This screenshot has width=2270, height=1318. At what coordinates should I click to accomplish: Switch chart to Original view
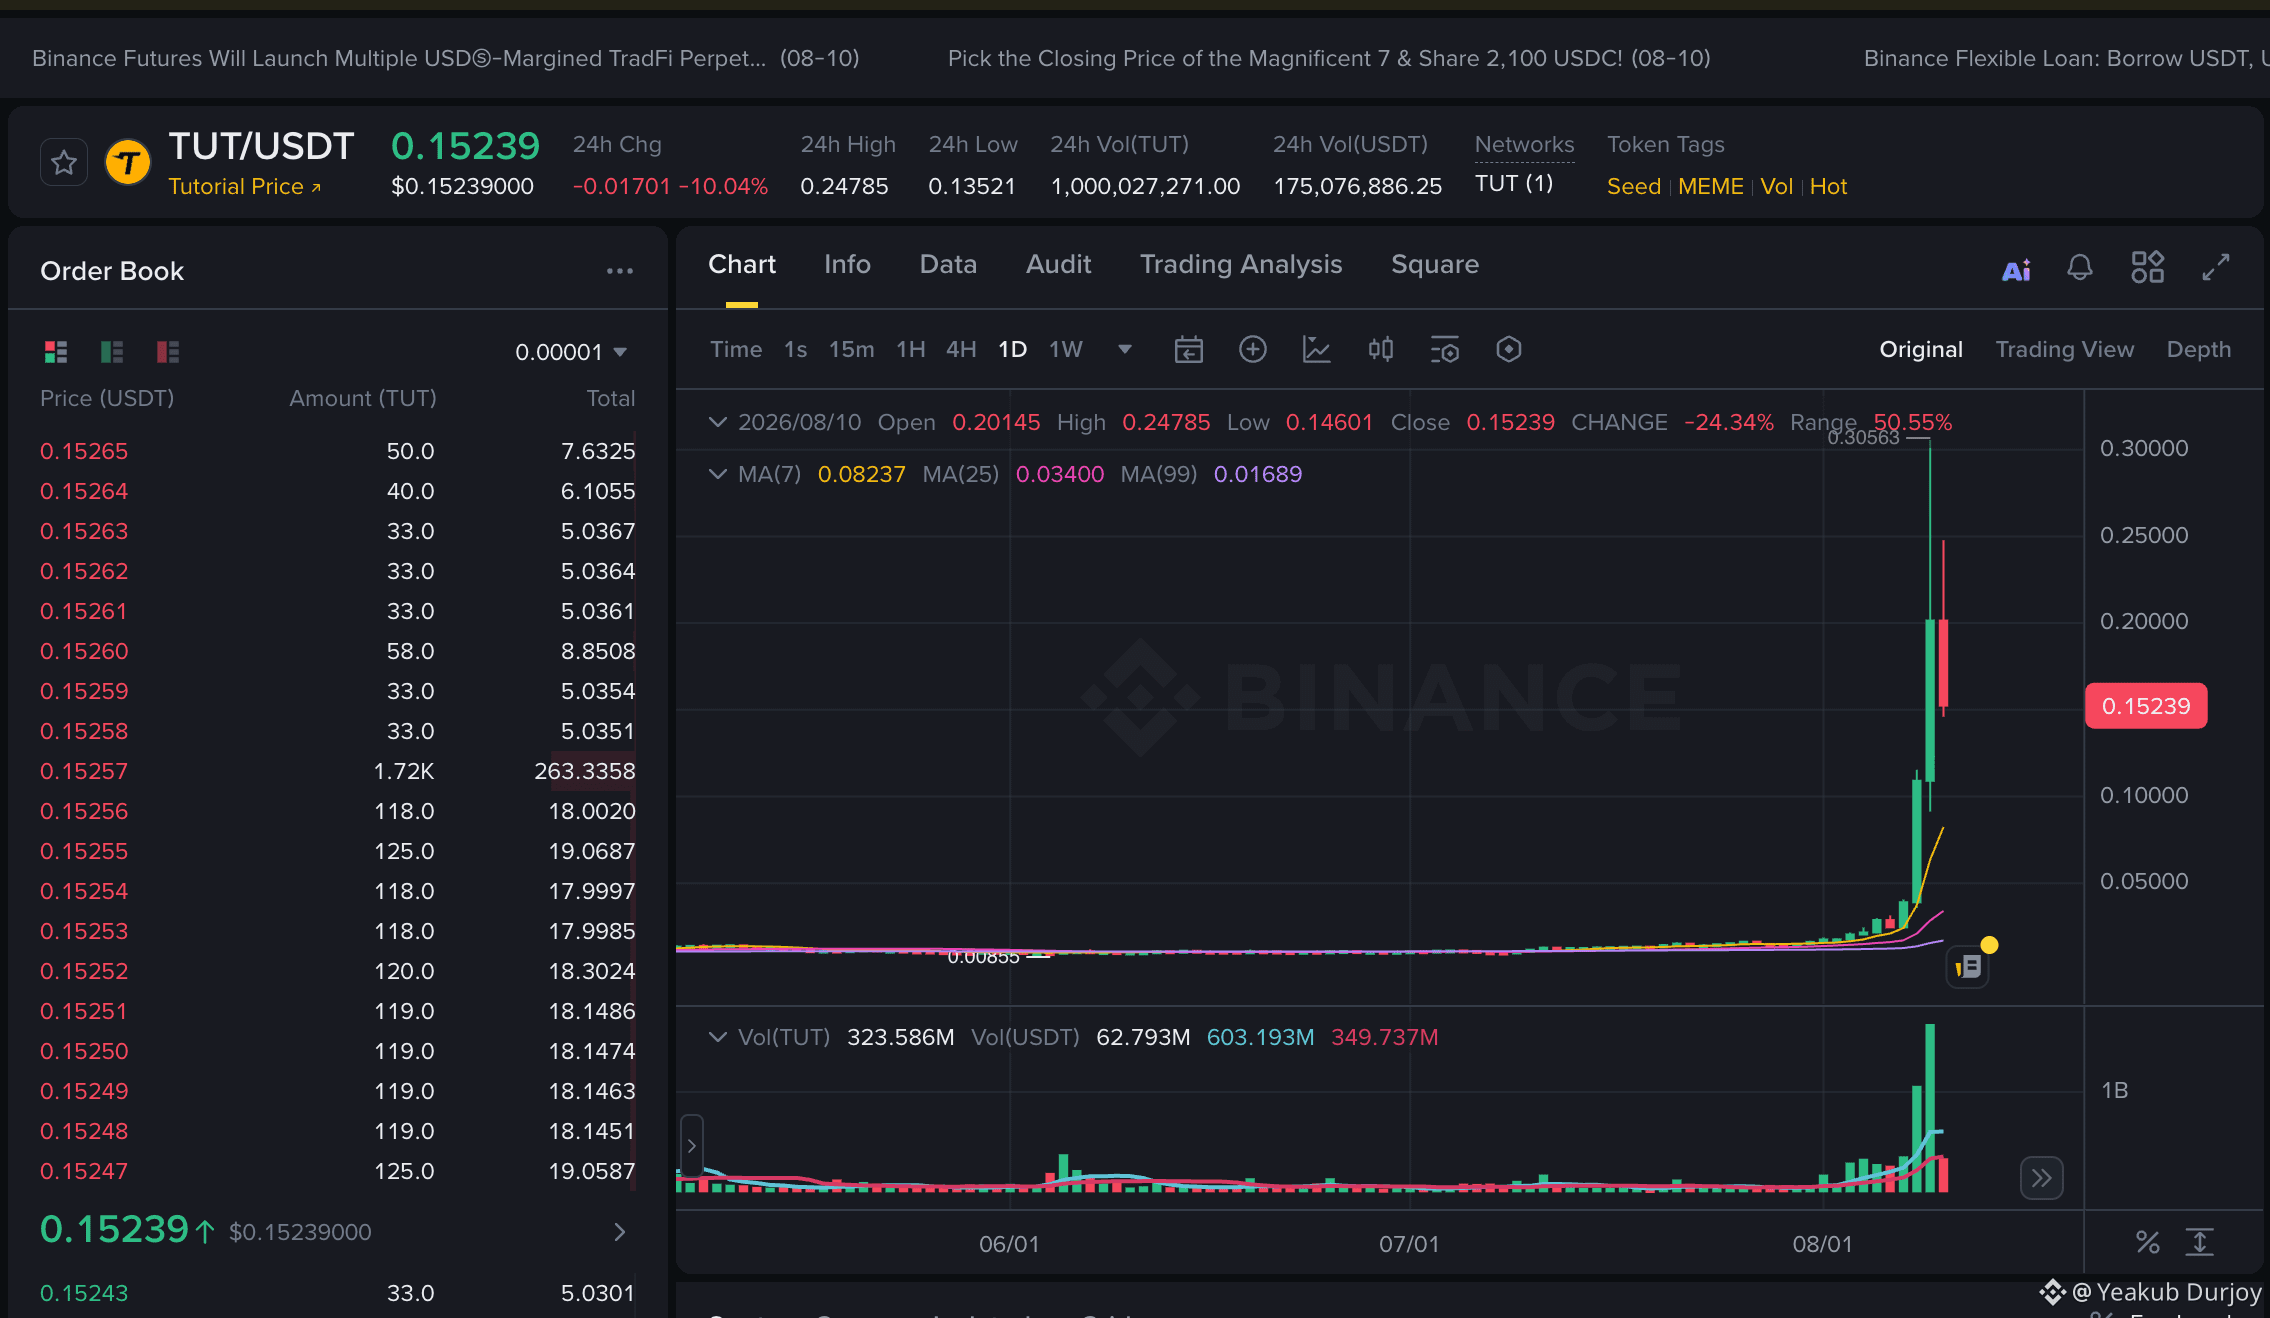pyautogui.click(x=1921, y=349)
